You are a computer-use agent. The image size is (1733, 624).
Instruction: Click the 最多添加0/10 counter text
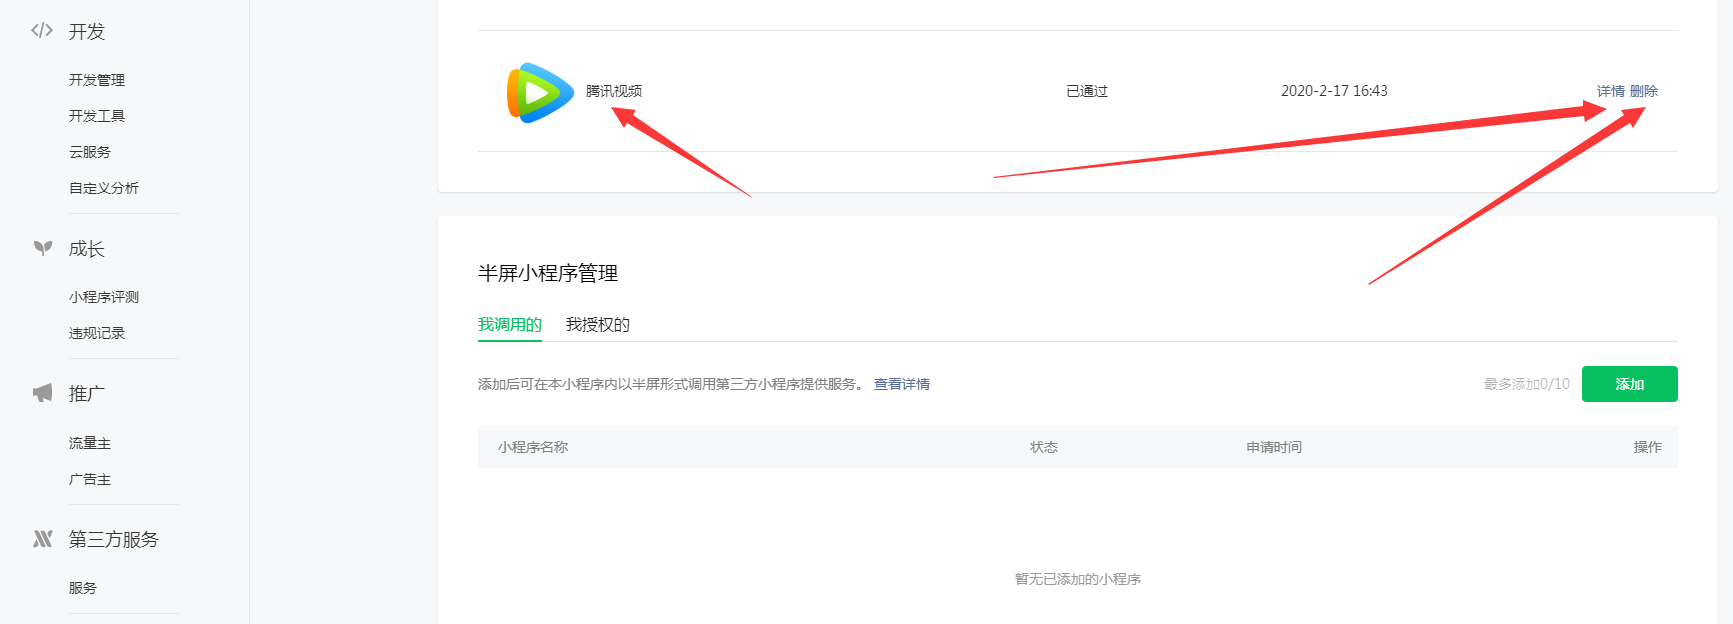point(1527,384)
